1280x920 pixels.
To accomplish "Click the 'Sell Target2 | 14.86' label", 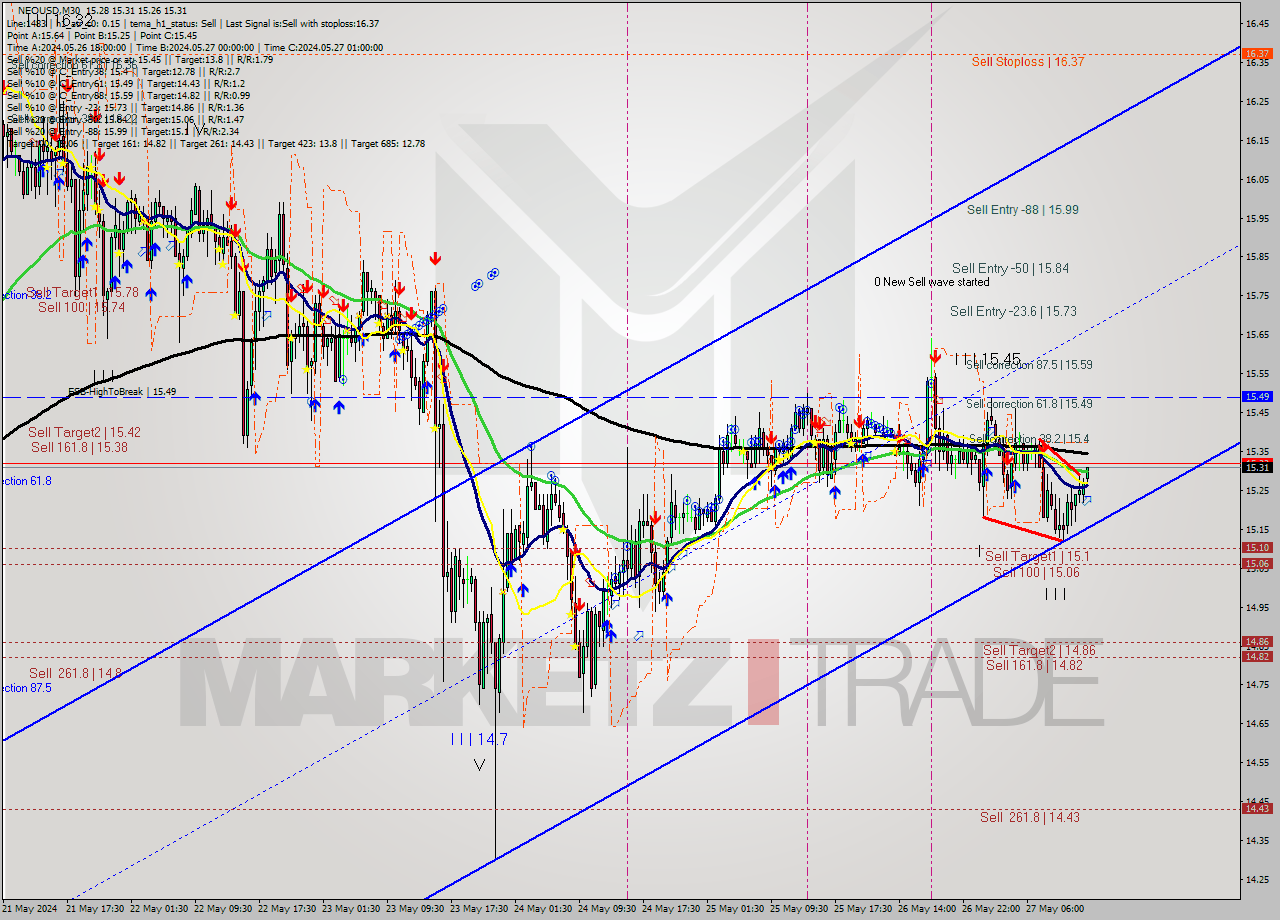I will pos(1039,650).
